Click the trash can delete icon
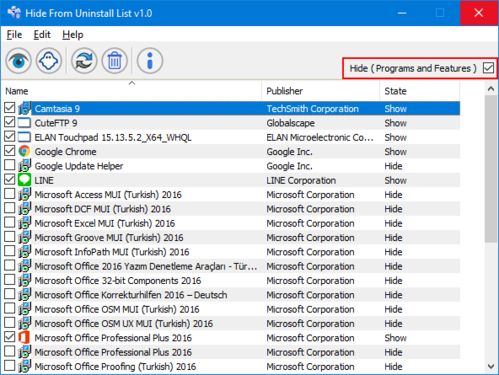The image size is (499, 375). [x=114, y=61]
